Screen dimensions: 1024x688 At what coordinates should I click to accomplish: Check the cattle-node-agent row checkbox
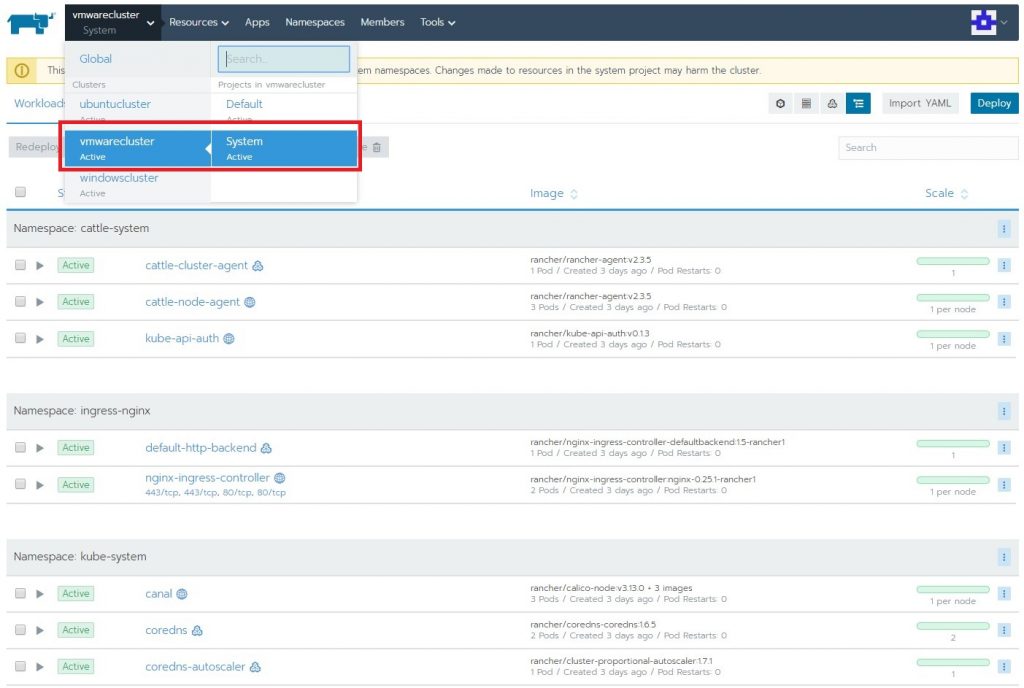[x=20, y=302]
